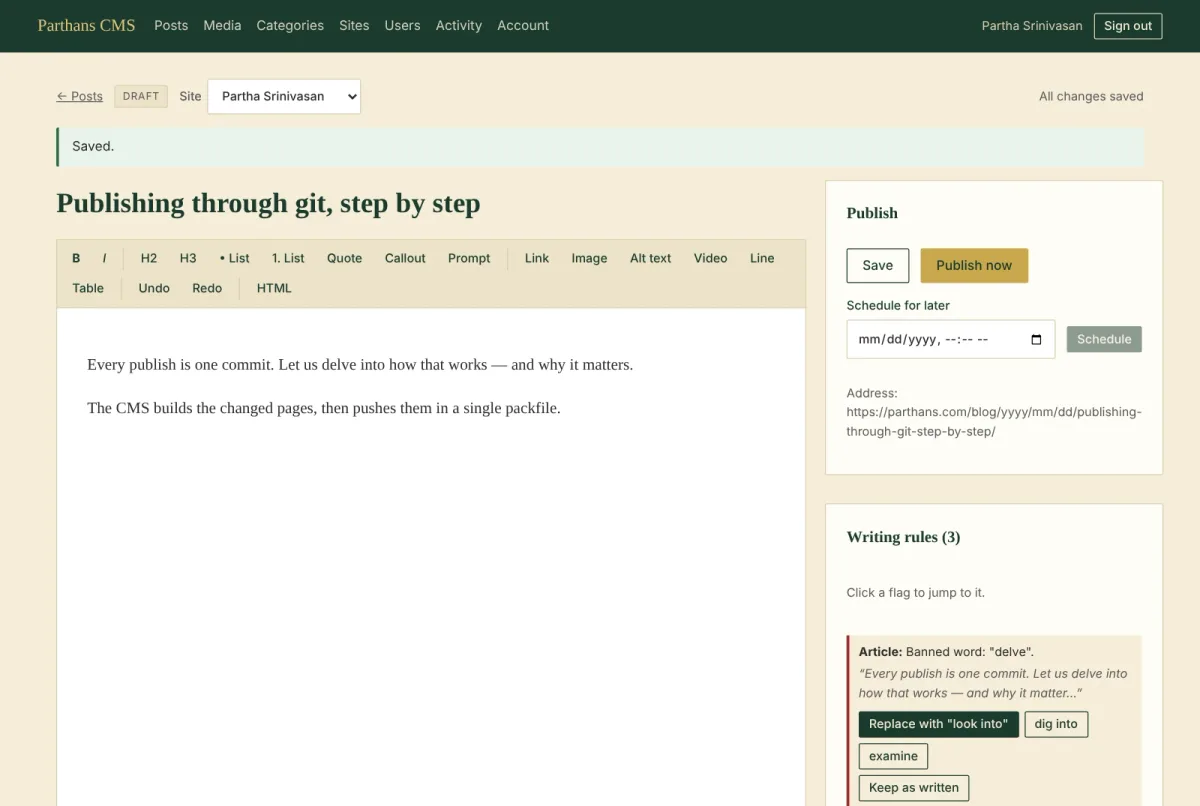This screenshot has height=806, width=1200.
Task: Click the "All changes saved" status
Action: pos(1091,96)
